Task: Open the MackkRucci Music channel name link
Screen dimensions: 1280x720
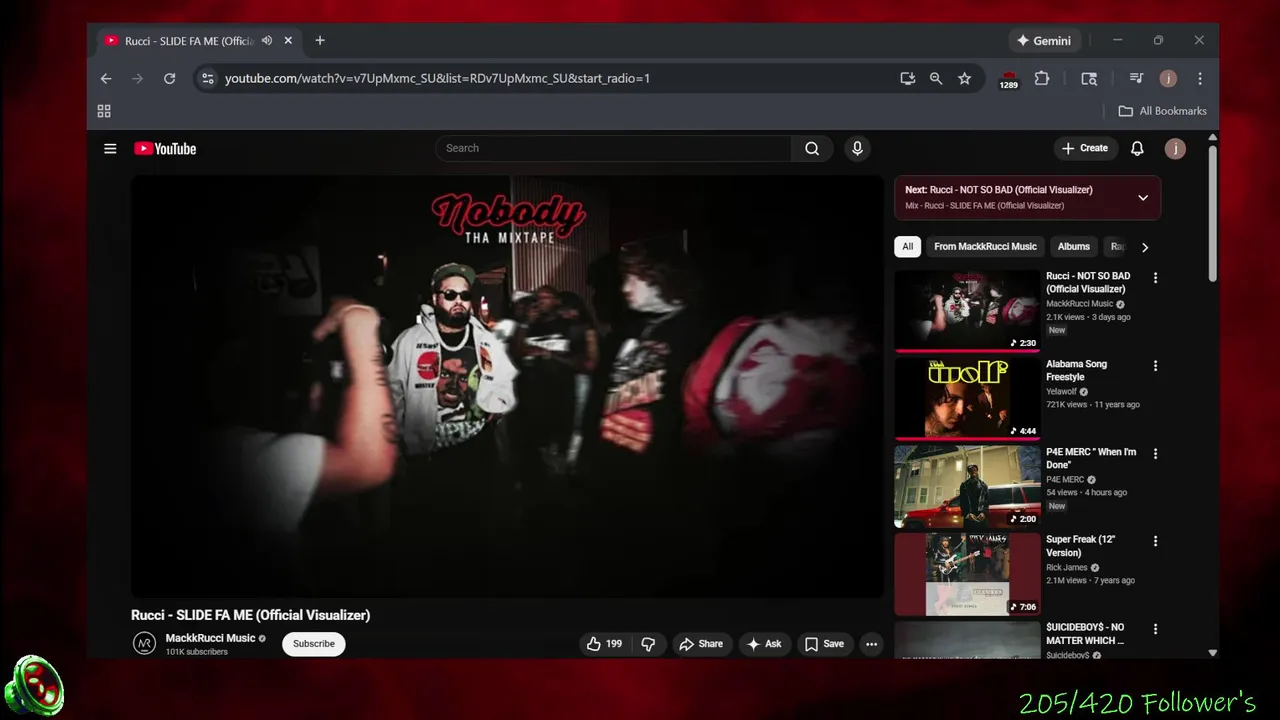Action: tap(210, 638)
